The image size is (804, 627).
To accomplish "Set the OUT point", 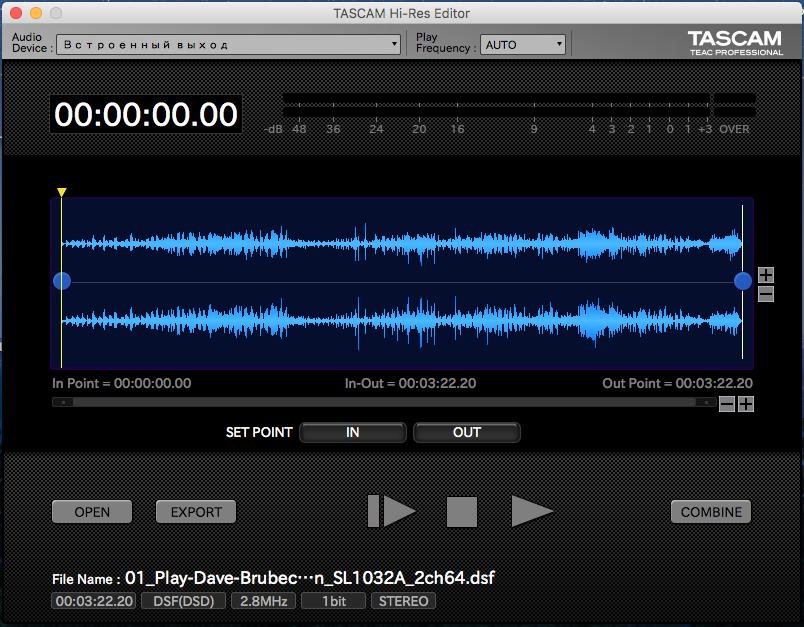I will tap(467, 432).
